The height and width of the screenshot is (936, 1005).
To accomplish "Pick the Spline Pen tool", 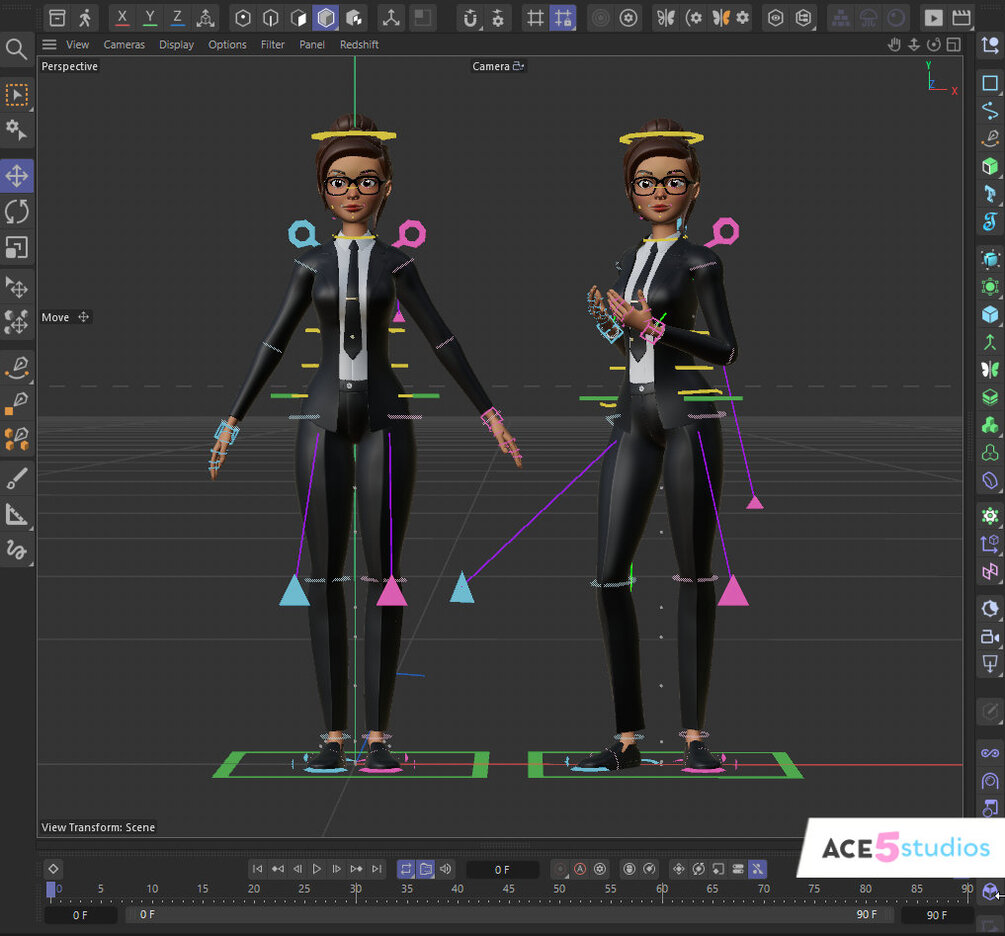I will click(x=17, y=367).
